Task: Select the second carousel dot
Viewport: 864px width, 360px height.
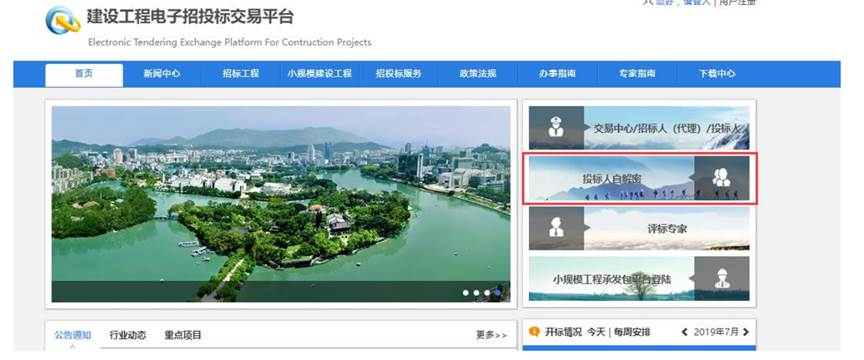Action: 476,293
